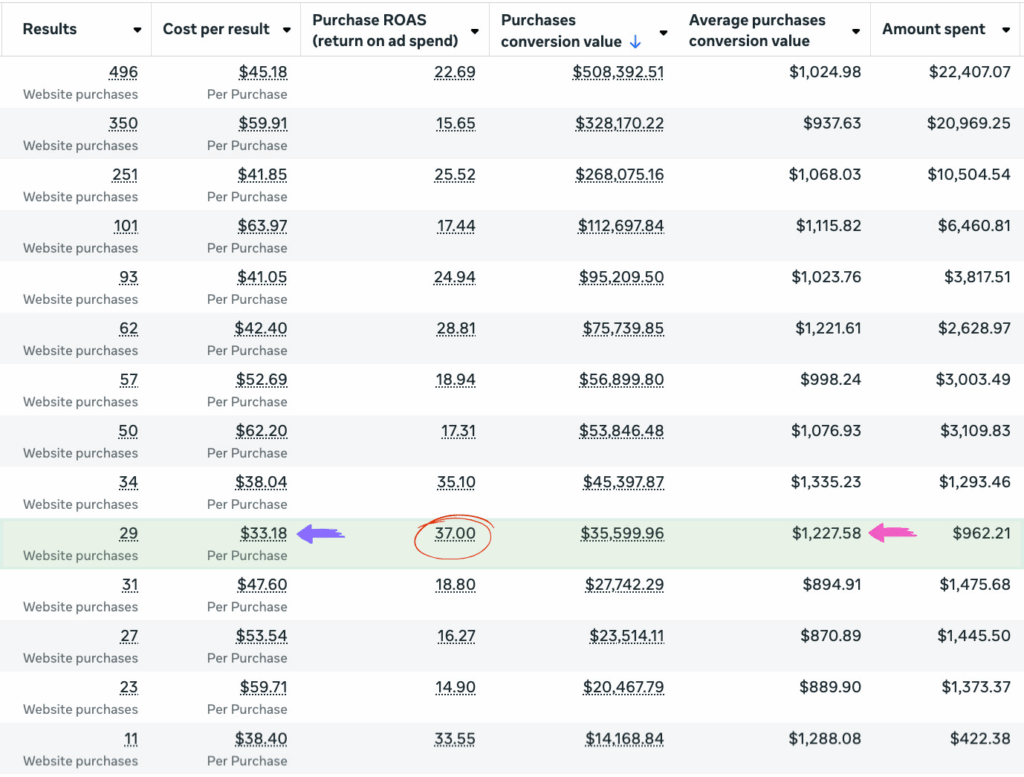Screen dimensions: 1024x777
Task: Click the $33.18 cost per purchase value
Action: click(263, 533)
